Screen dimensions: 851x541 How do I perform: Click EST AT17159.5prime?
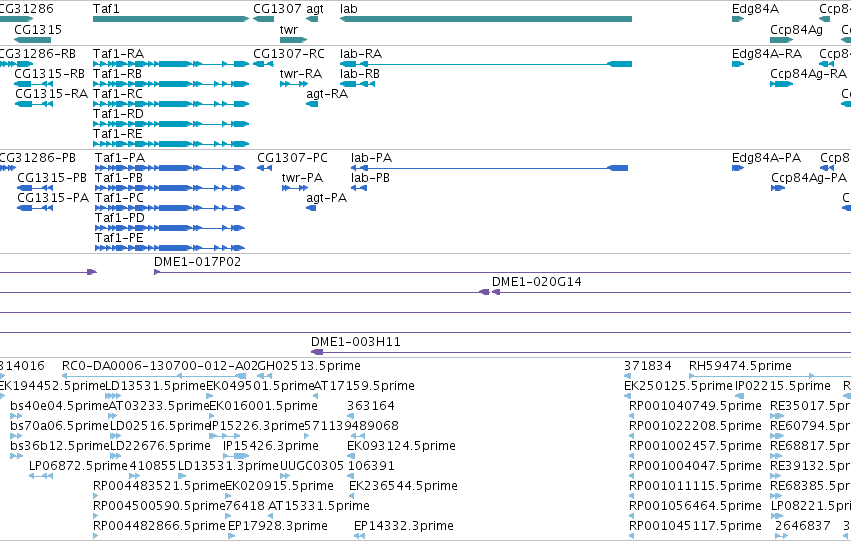tap(364, 386)
